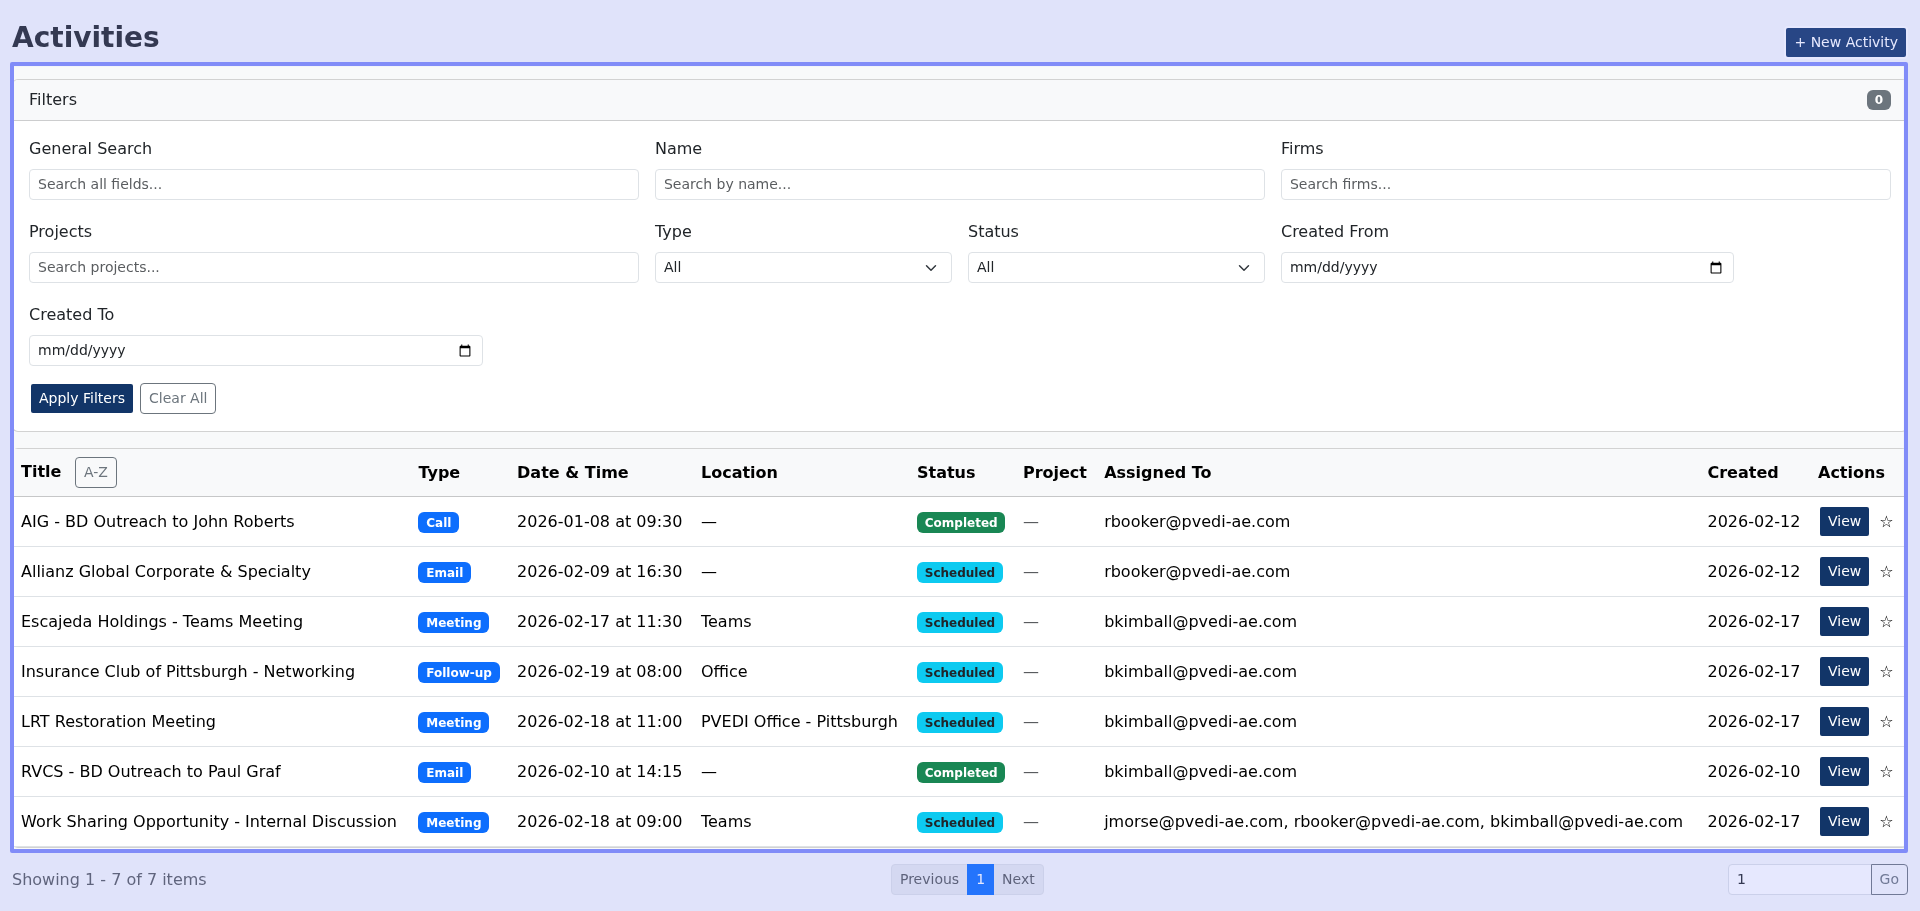Viewport: 1920px width, 911px height.
Task: Go to the Next page
Action: point(1017,879)
